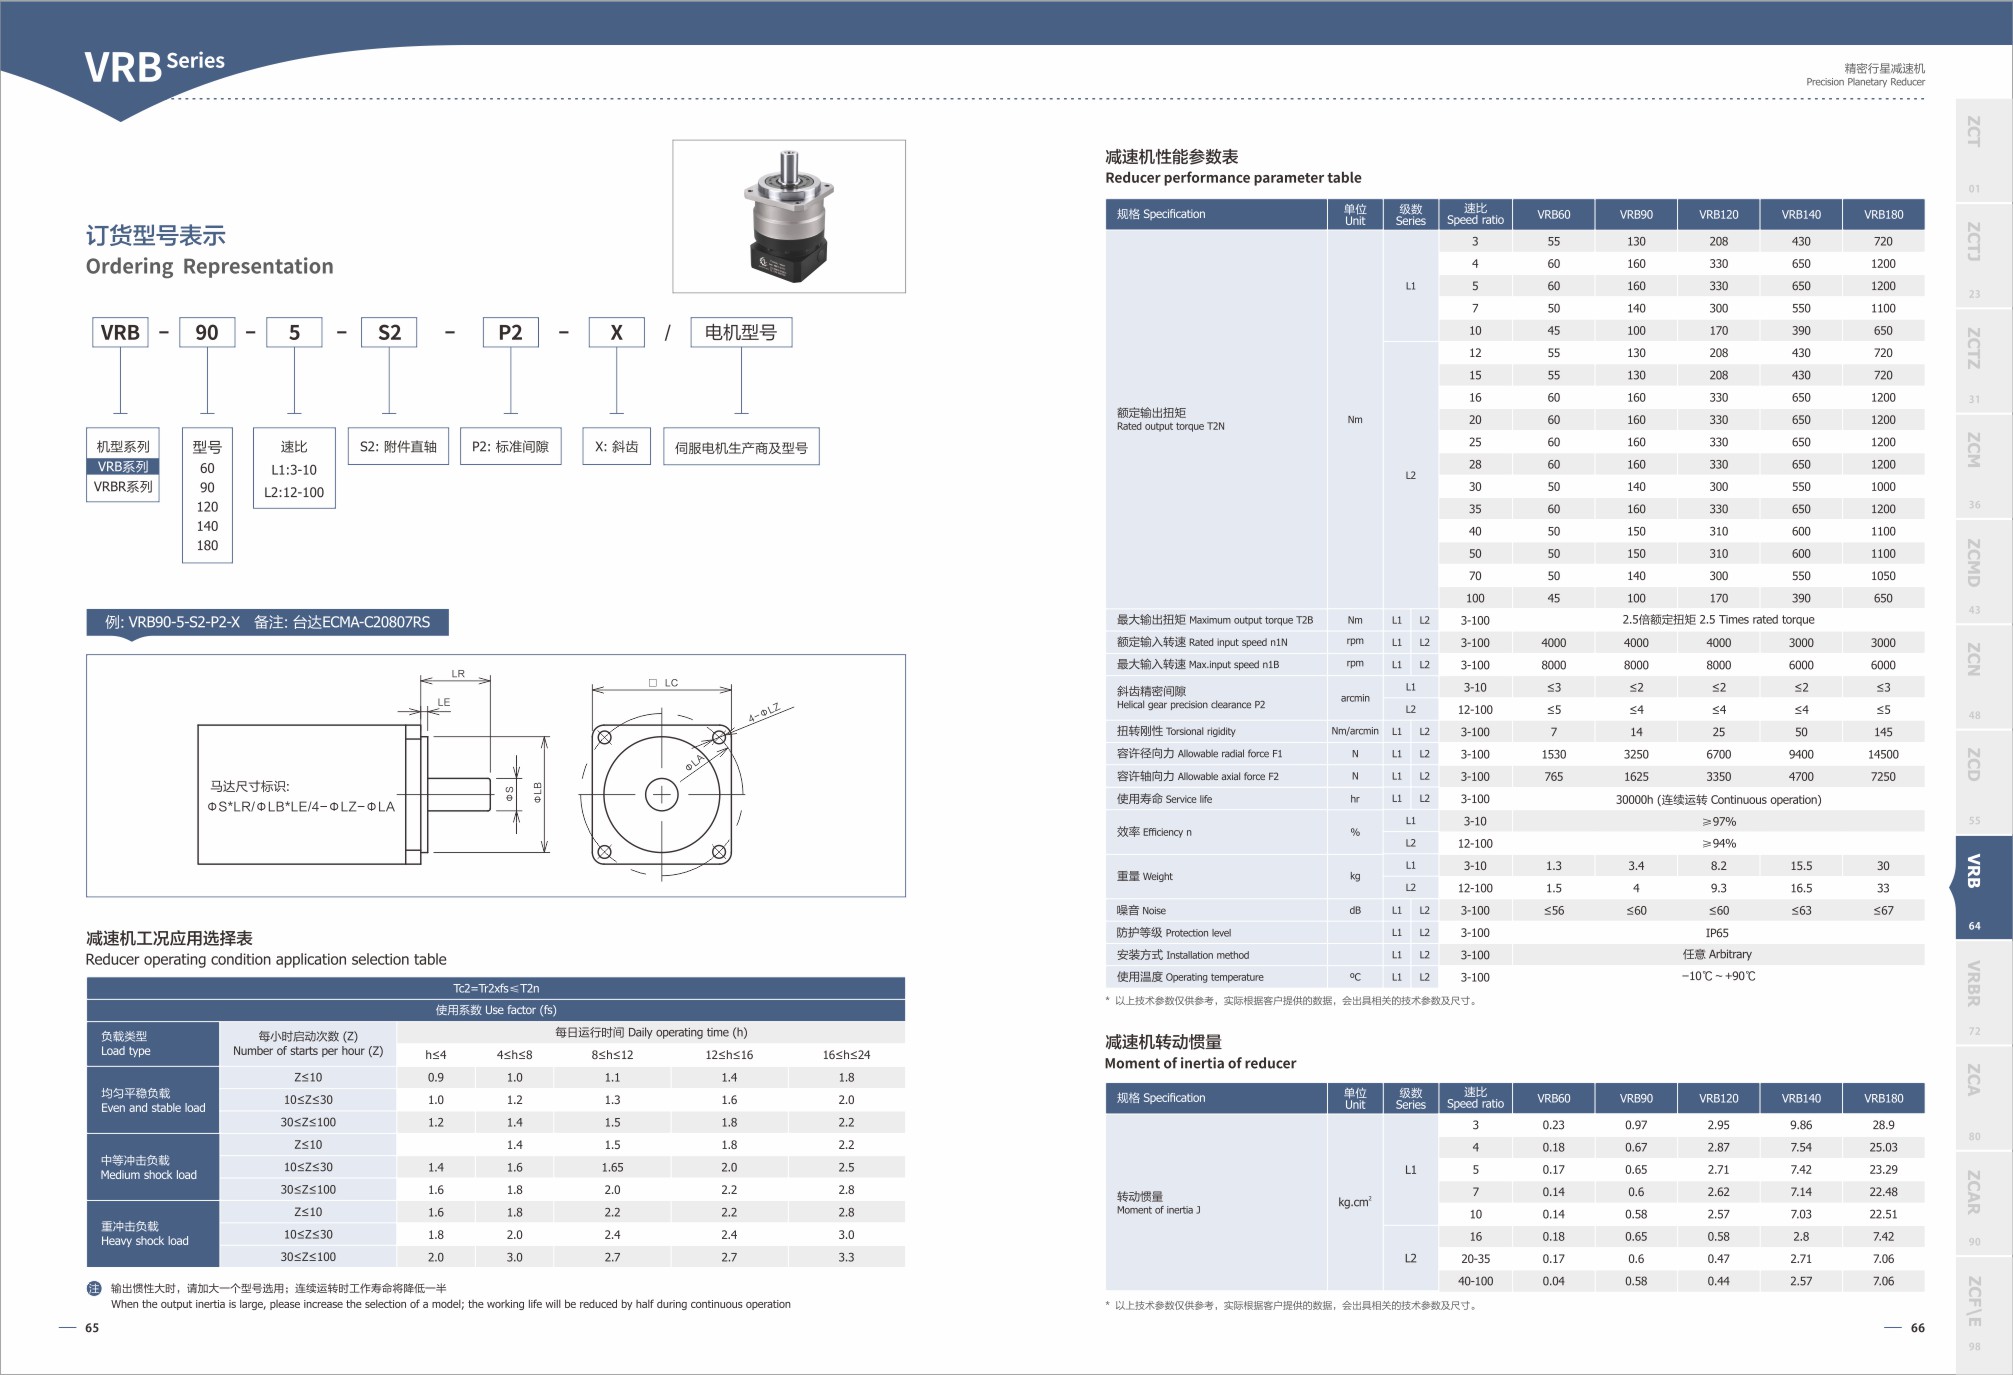Click the VRB Series page title

[155, 66]
